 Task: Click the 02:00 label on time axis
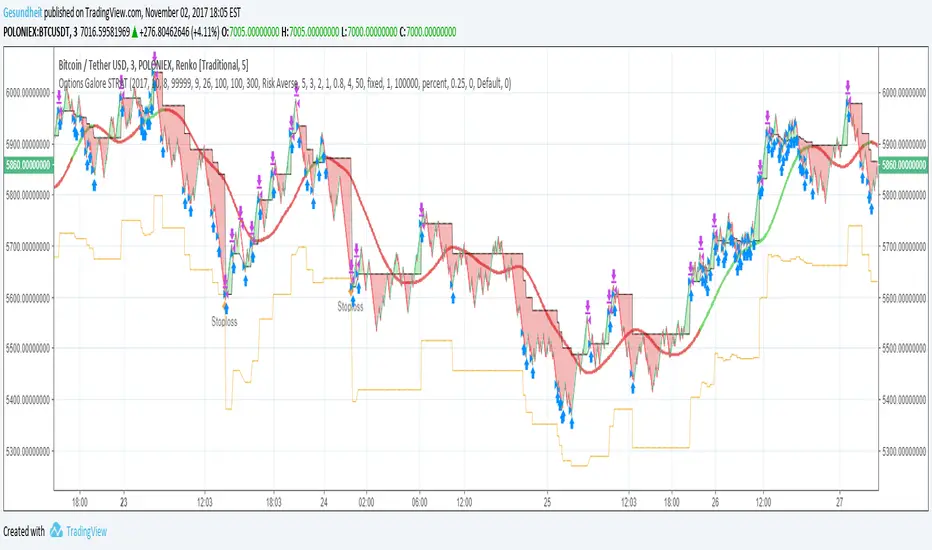pyautogui.click(x=366, y=502)
